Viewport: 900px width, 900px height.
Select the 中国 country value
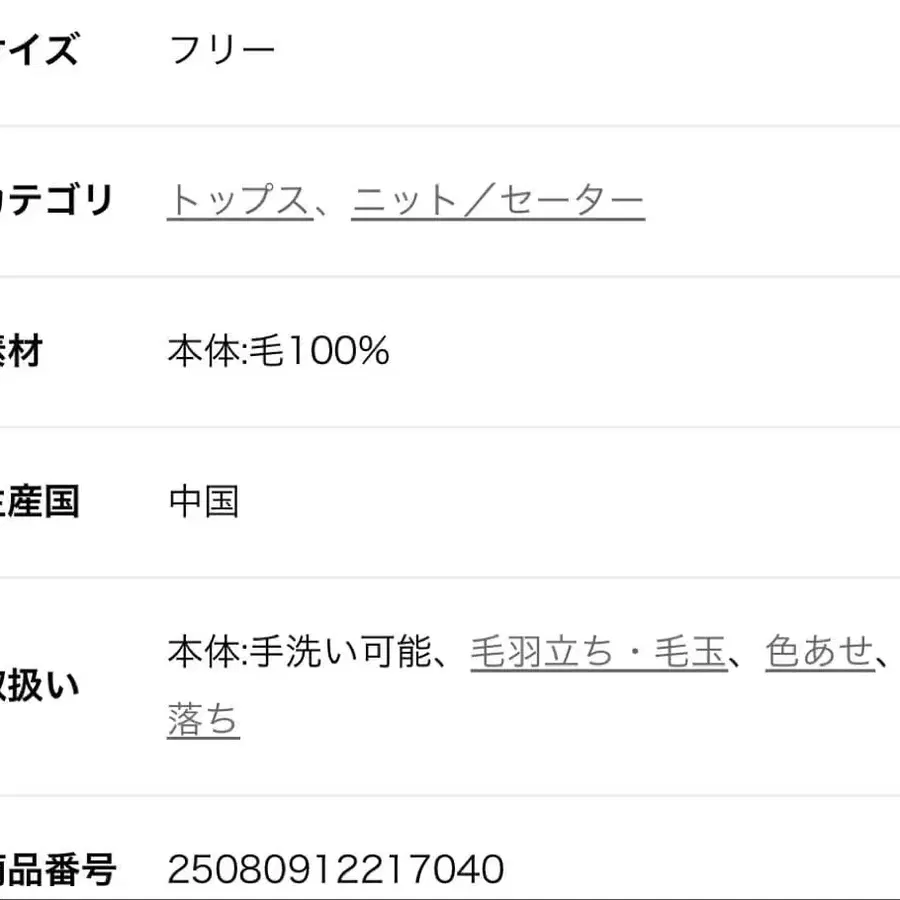[x=203, y=501]
